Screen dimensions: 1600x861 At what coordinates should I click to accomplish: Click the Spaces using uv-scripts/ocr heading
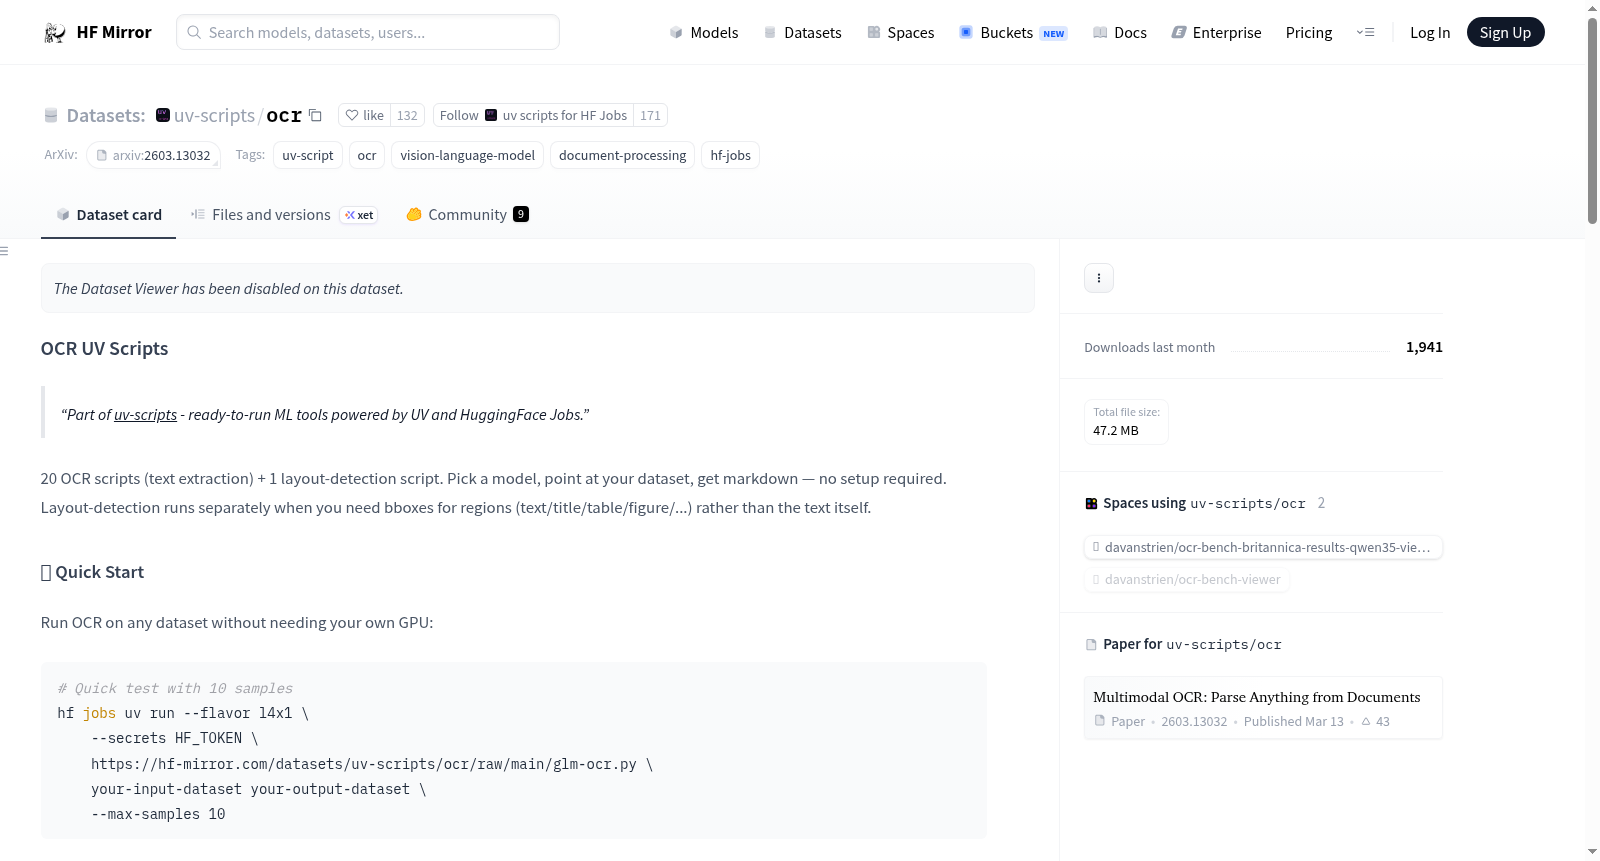pyautogui.click(x=1204, y=503)
